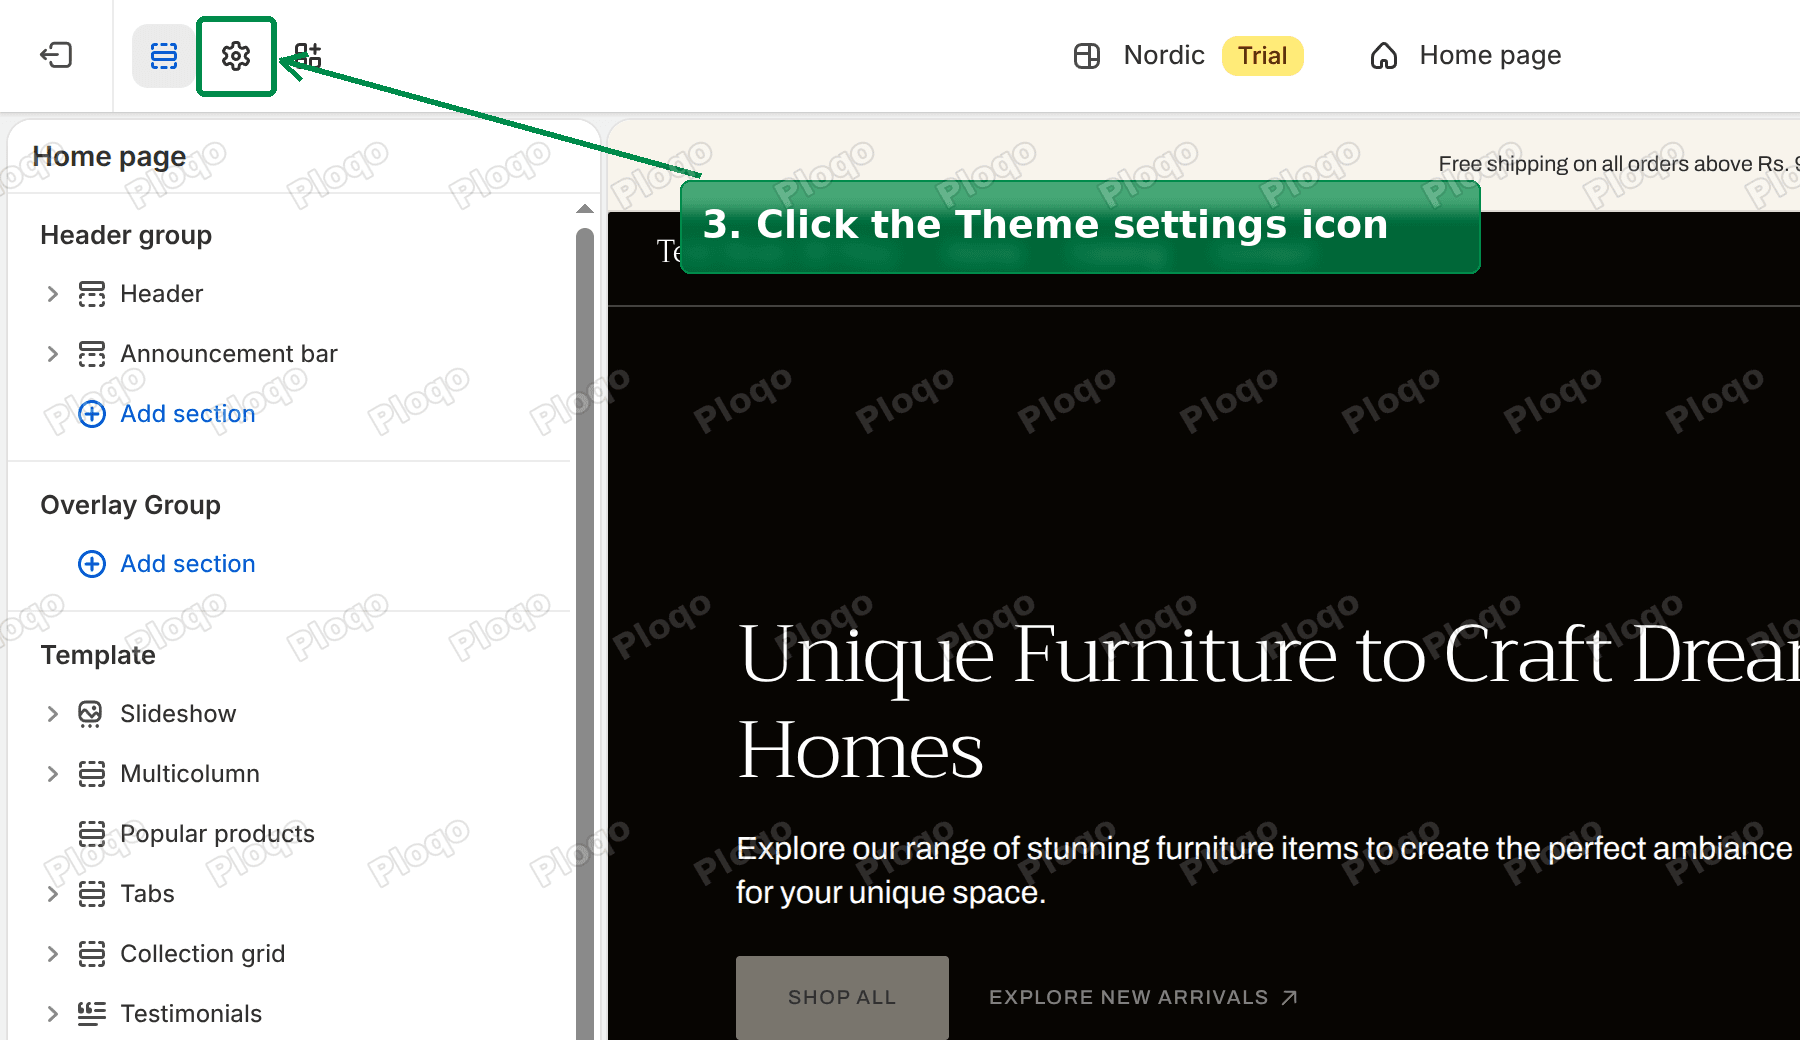Click the Free shipping announcement text
This screenshot has width=1800, height=1040.
(x=1618, y=164)
